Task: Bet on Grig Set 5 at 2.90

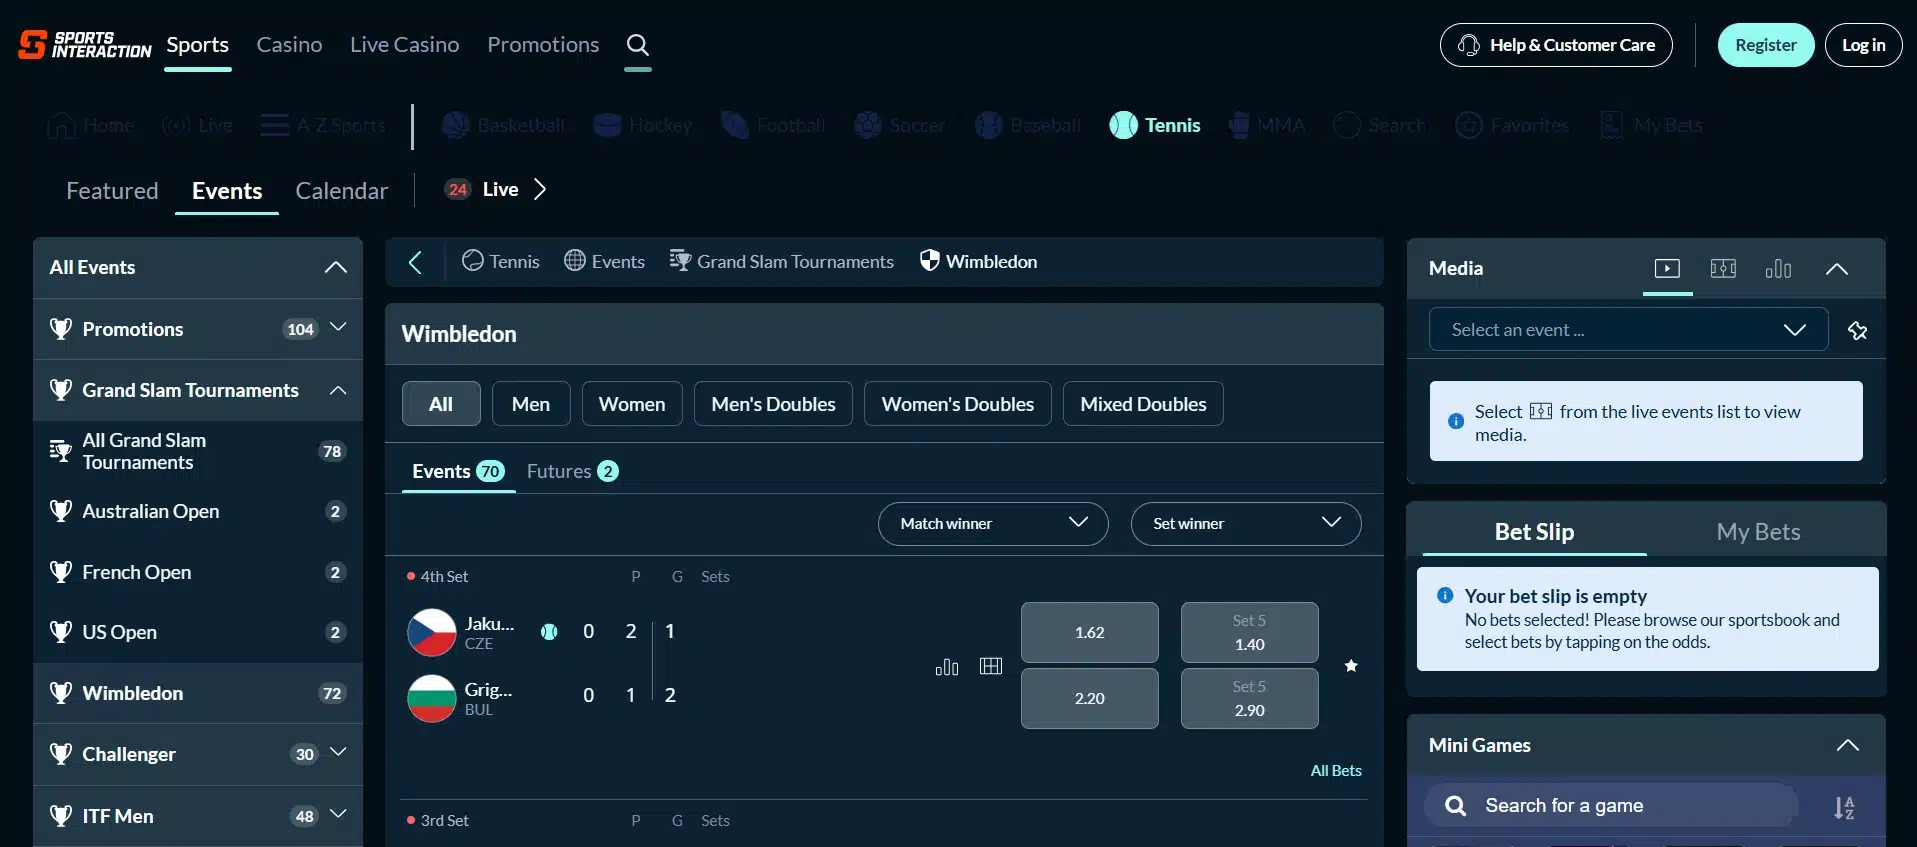Action: pos(1249,698)
